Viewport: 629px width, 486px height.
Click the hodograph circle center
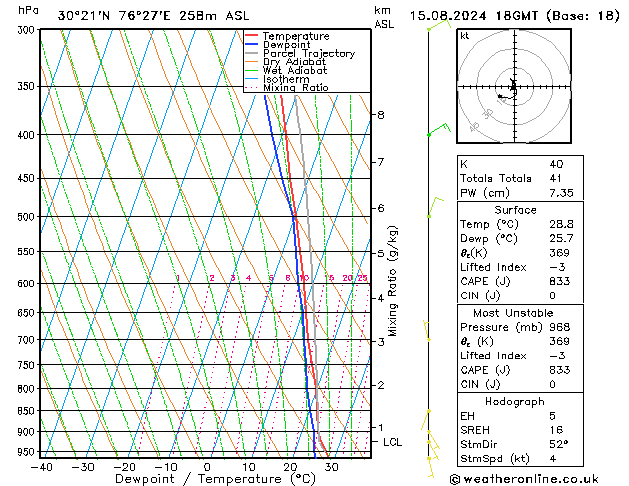tap(514, 86)
